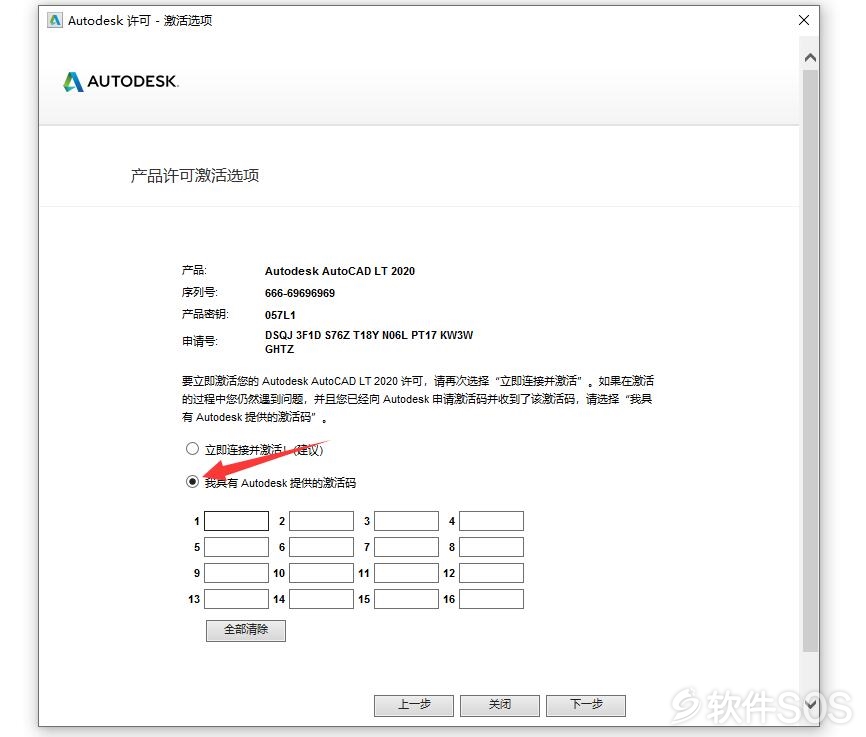Click the request code starting DSQJ 3F1D
This screenshot has width=866, height=737.
(x=369, y=342)
